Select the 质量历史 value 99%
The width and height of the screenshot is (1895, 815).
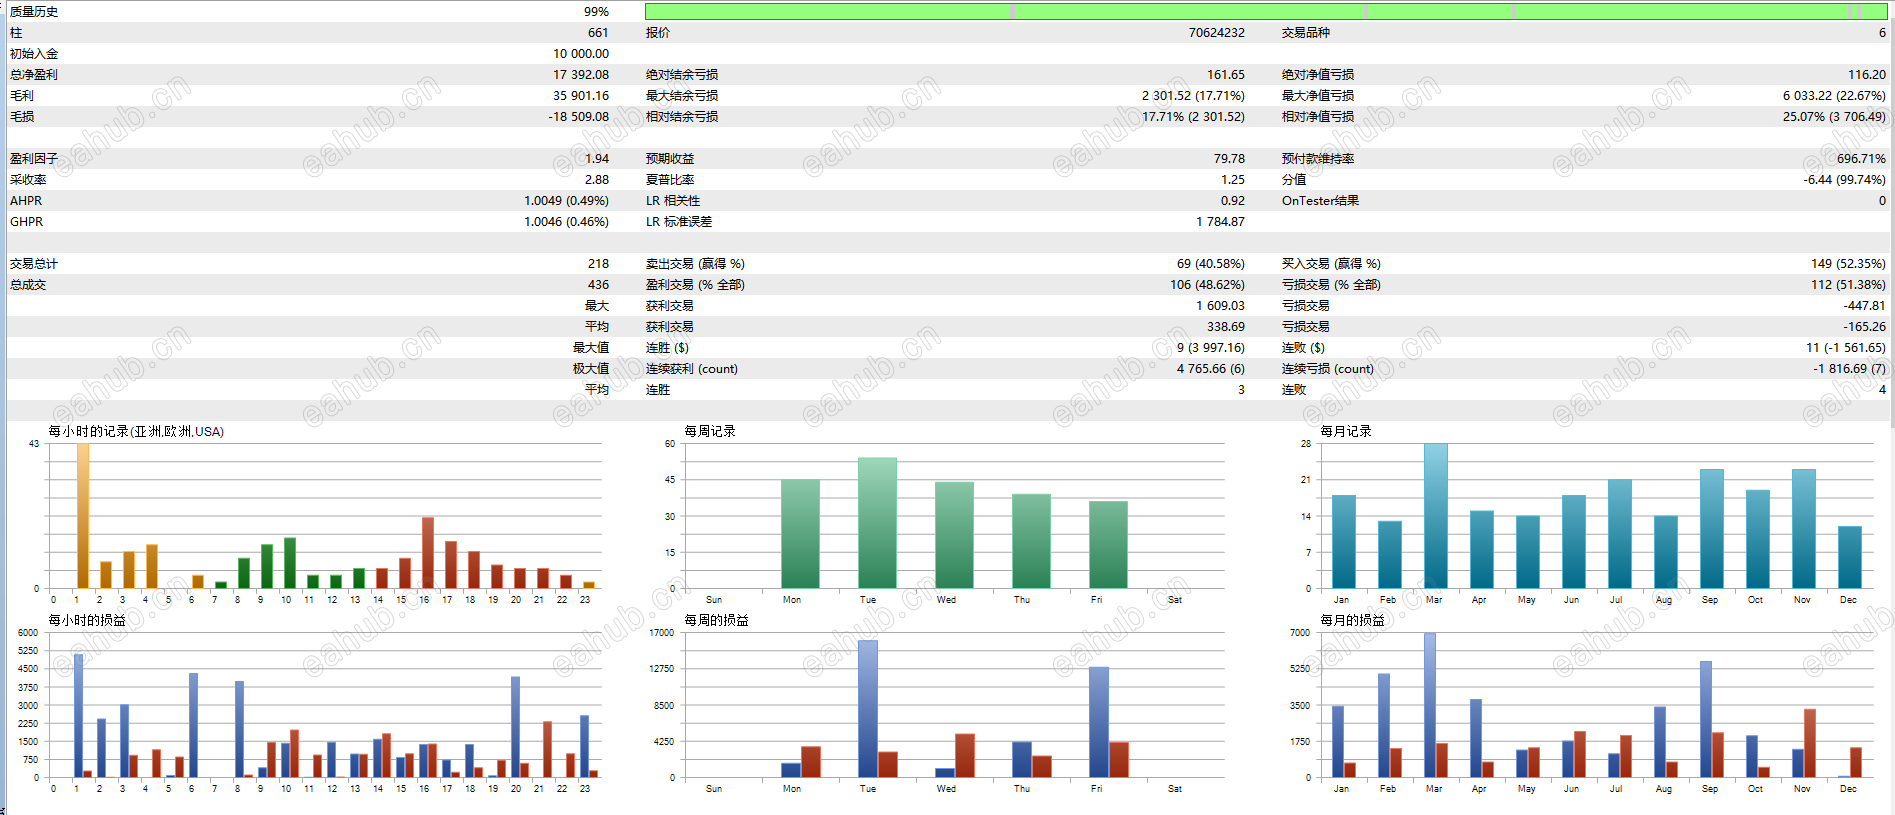(x=596, y=12)
